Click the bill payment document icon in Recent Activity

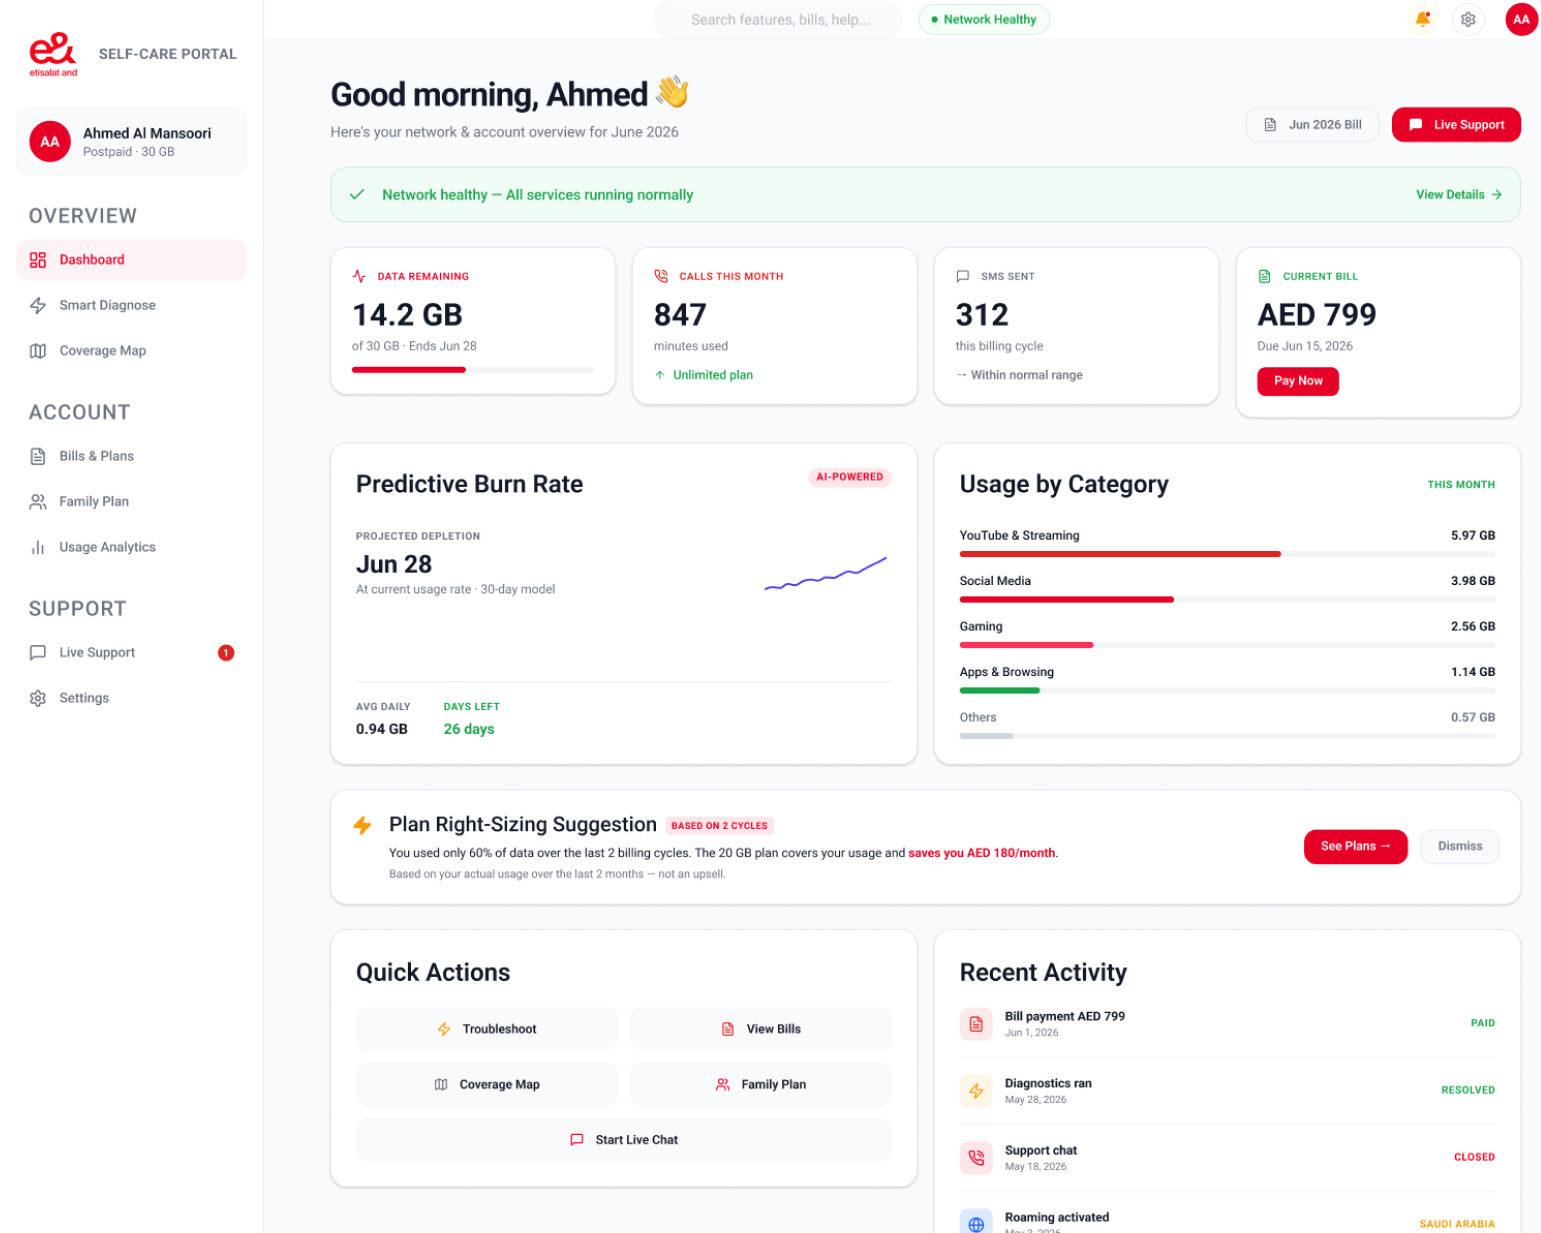tap(976, 1024)
